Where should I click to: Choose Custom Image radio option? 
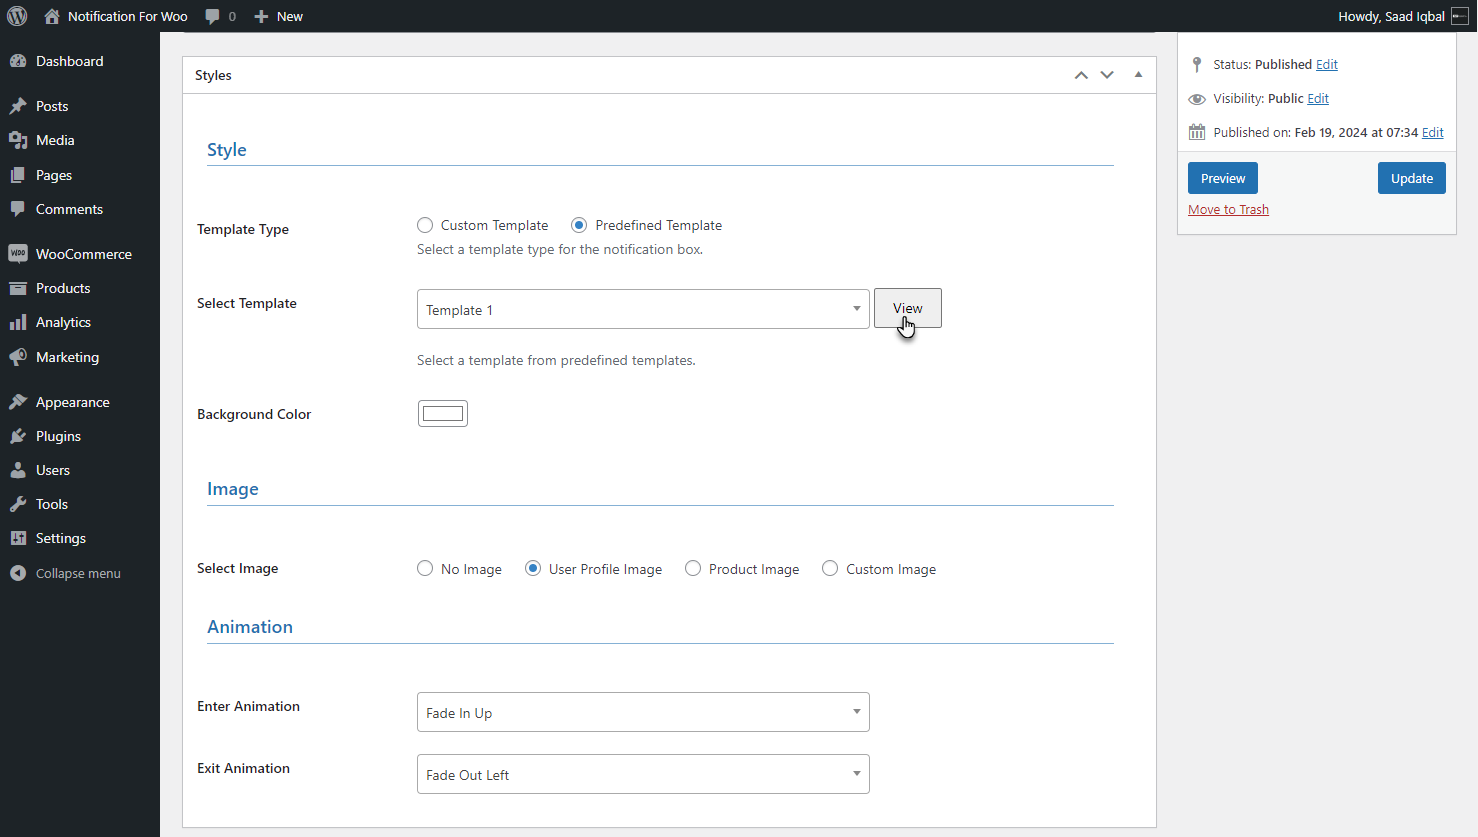830,568
